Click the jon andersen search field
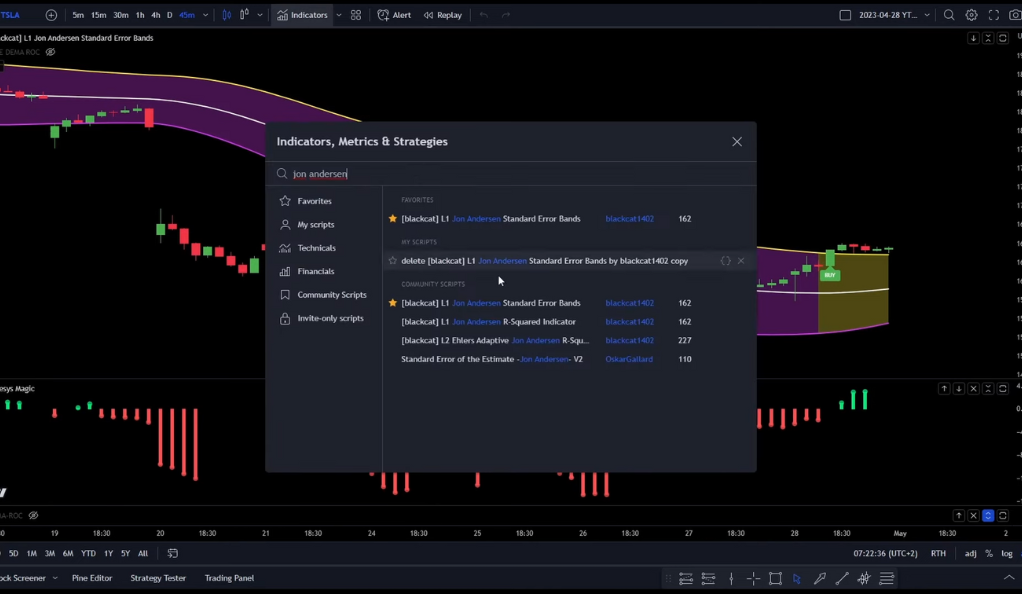Viewport: 1022px width, 594px height. coord(511,174)
